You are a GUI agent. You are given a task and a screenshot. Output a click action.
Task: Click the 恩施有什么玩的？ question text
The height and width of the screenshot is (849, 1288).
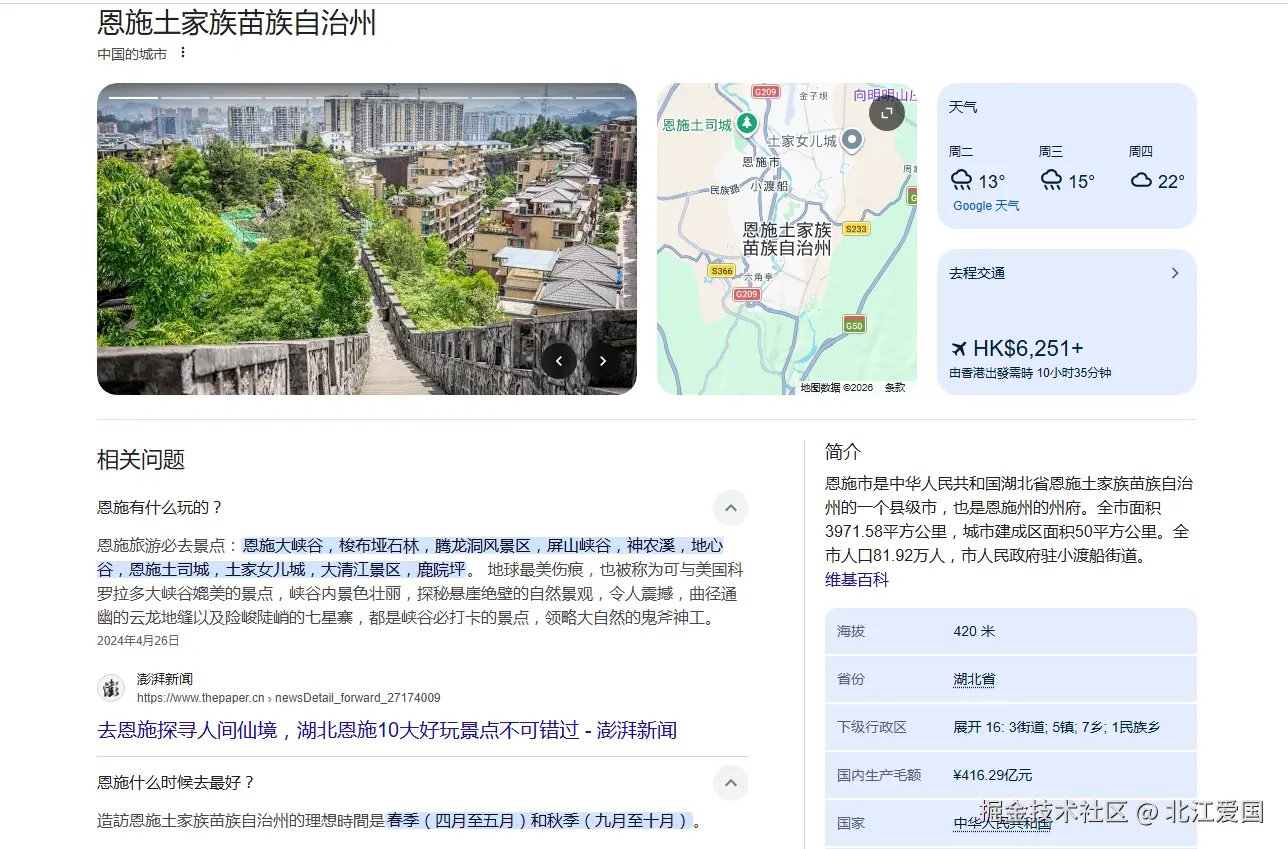coord(160,508)
